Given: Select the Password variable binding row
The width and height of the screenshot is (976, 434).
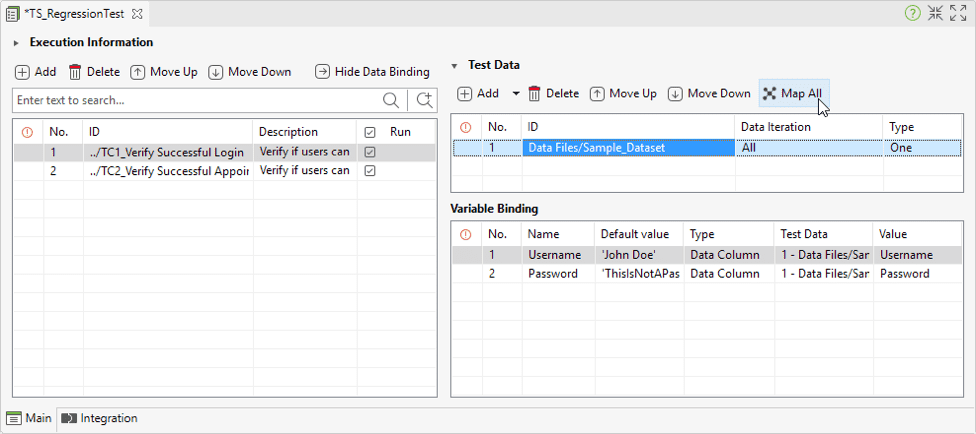Looking at the screenshot, I should click(706, 274).
